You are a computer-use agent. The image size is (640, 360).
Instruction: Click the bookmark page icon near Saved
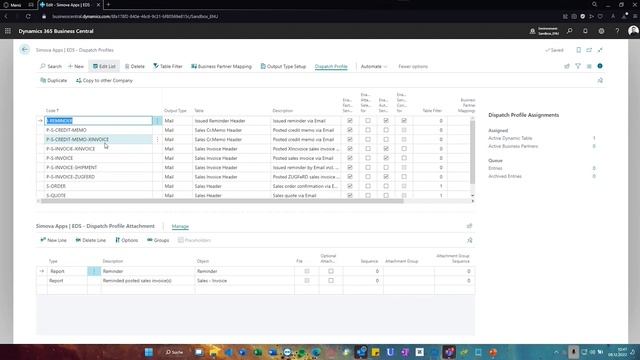578,50
